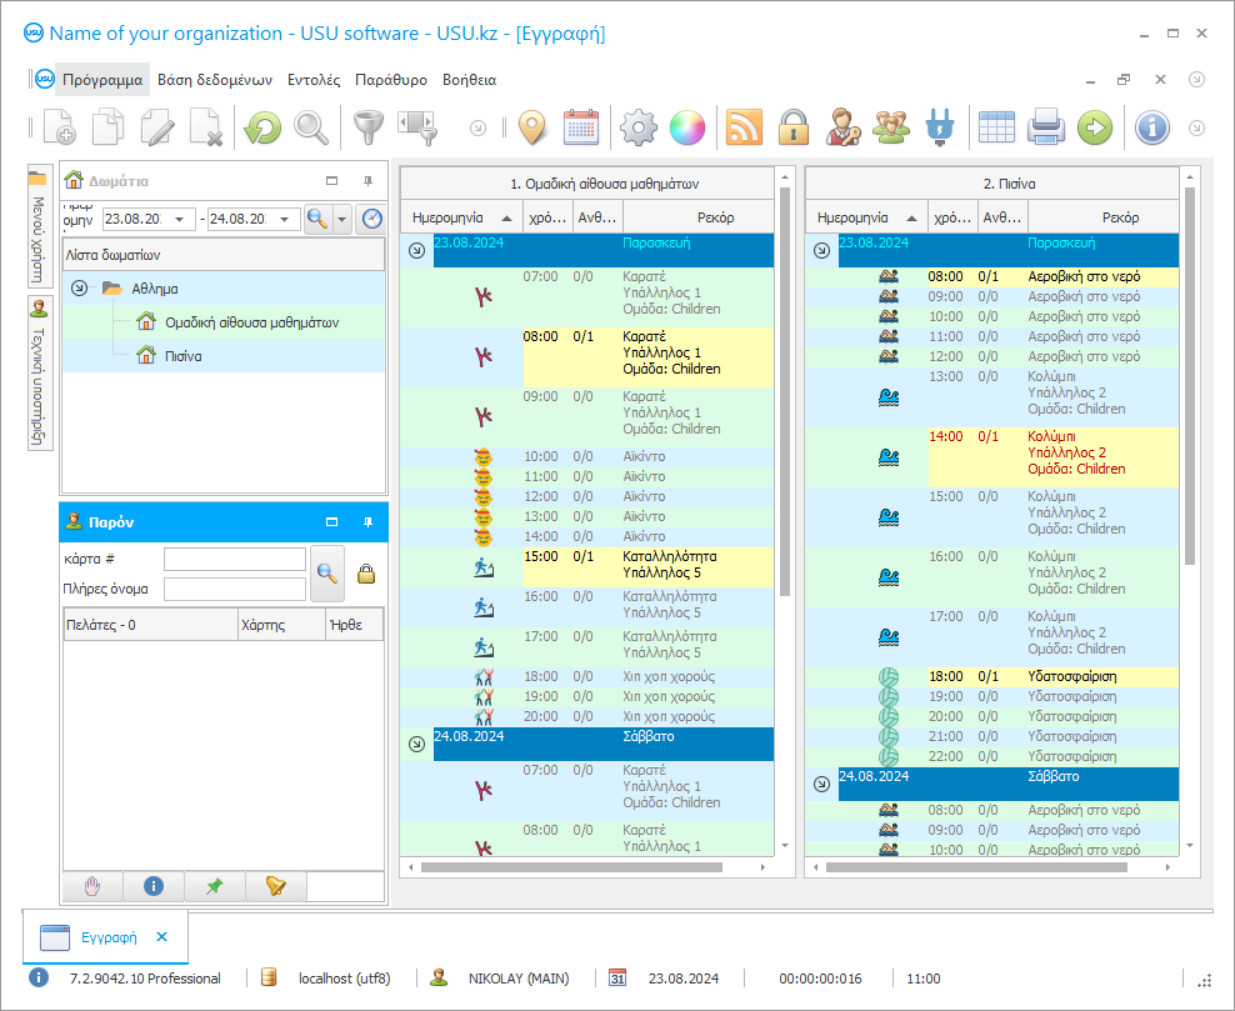Click the user with key icon

click(842, 128)
